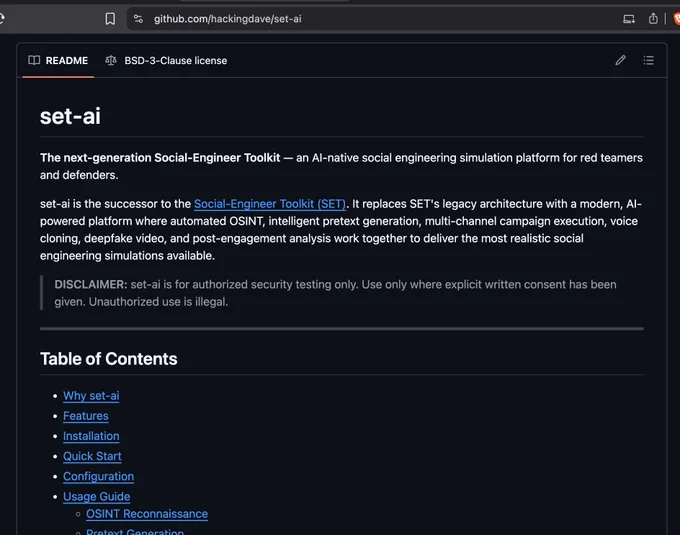This screenshot has width=680, height=535.
Task: Click bold text 'The next-generation Social-Engineer Toolkit'
Action: 160,158
